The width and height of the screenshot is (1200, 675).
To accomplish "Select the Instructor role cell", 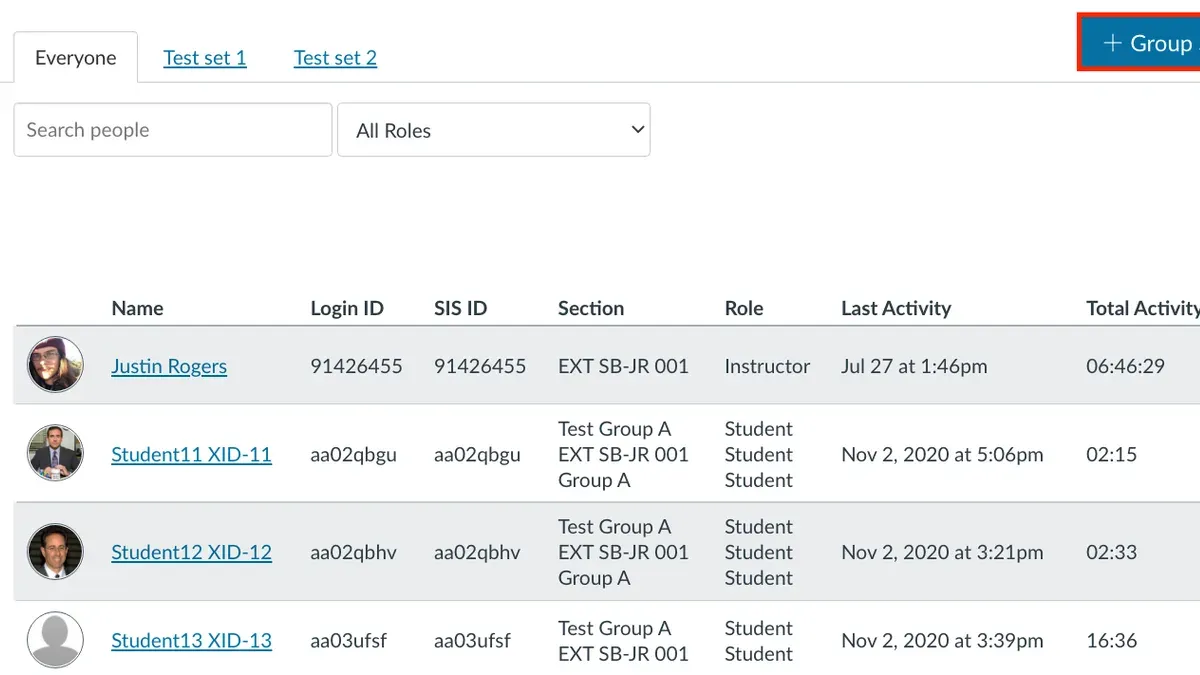I will coord(767,366).
